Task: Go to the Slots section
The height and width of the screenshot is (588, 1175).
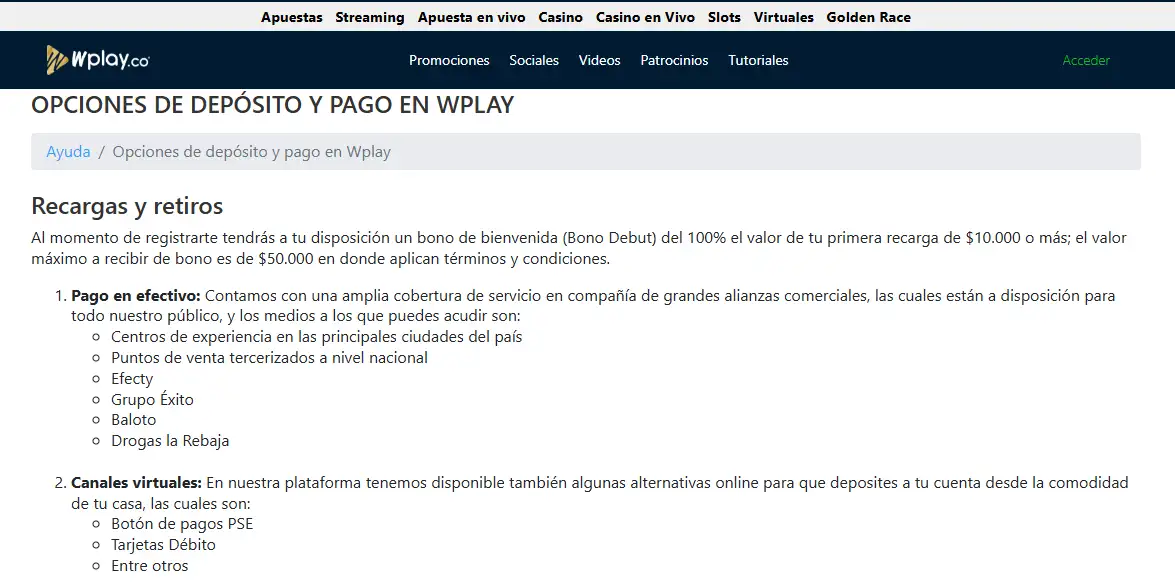Action: 724,17
